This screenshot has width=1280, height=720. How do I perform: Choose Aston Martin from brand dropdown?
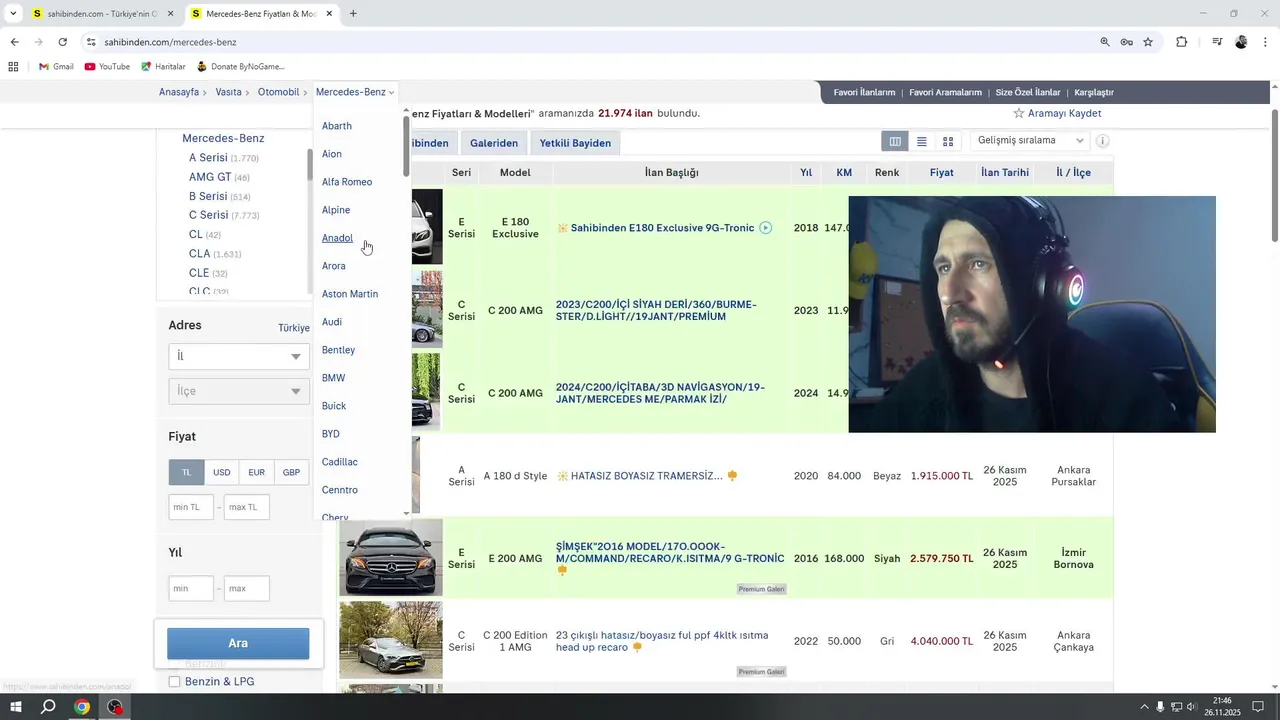tap(350, 294)
